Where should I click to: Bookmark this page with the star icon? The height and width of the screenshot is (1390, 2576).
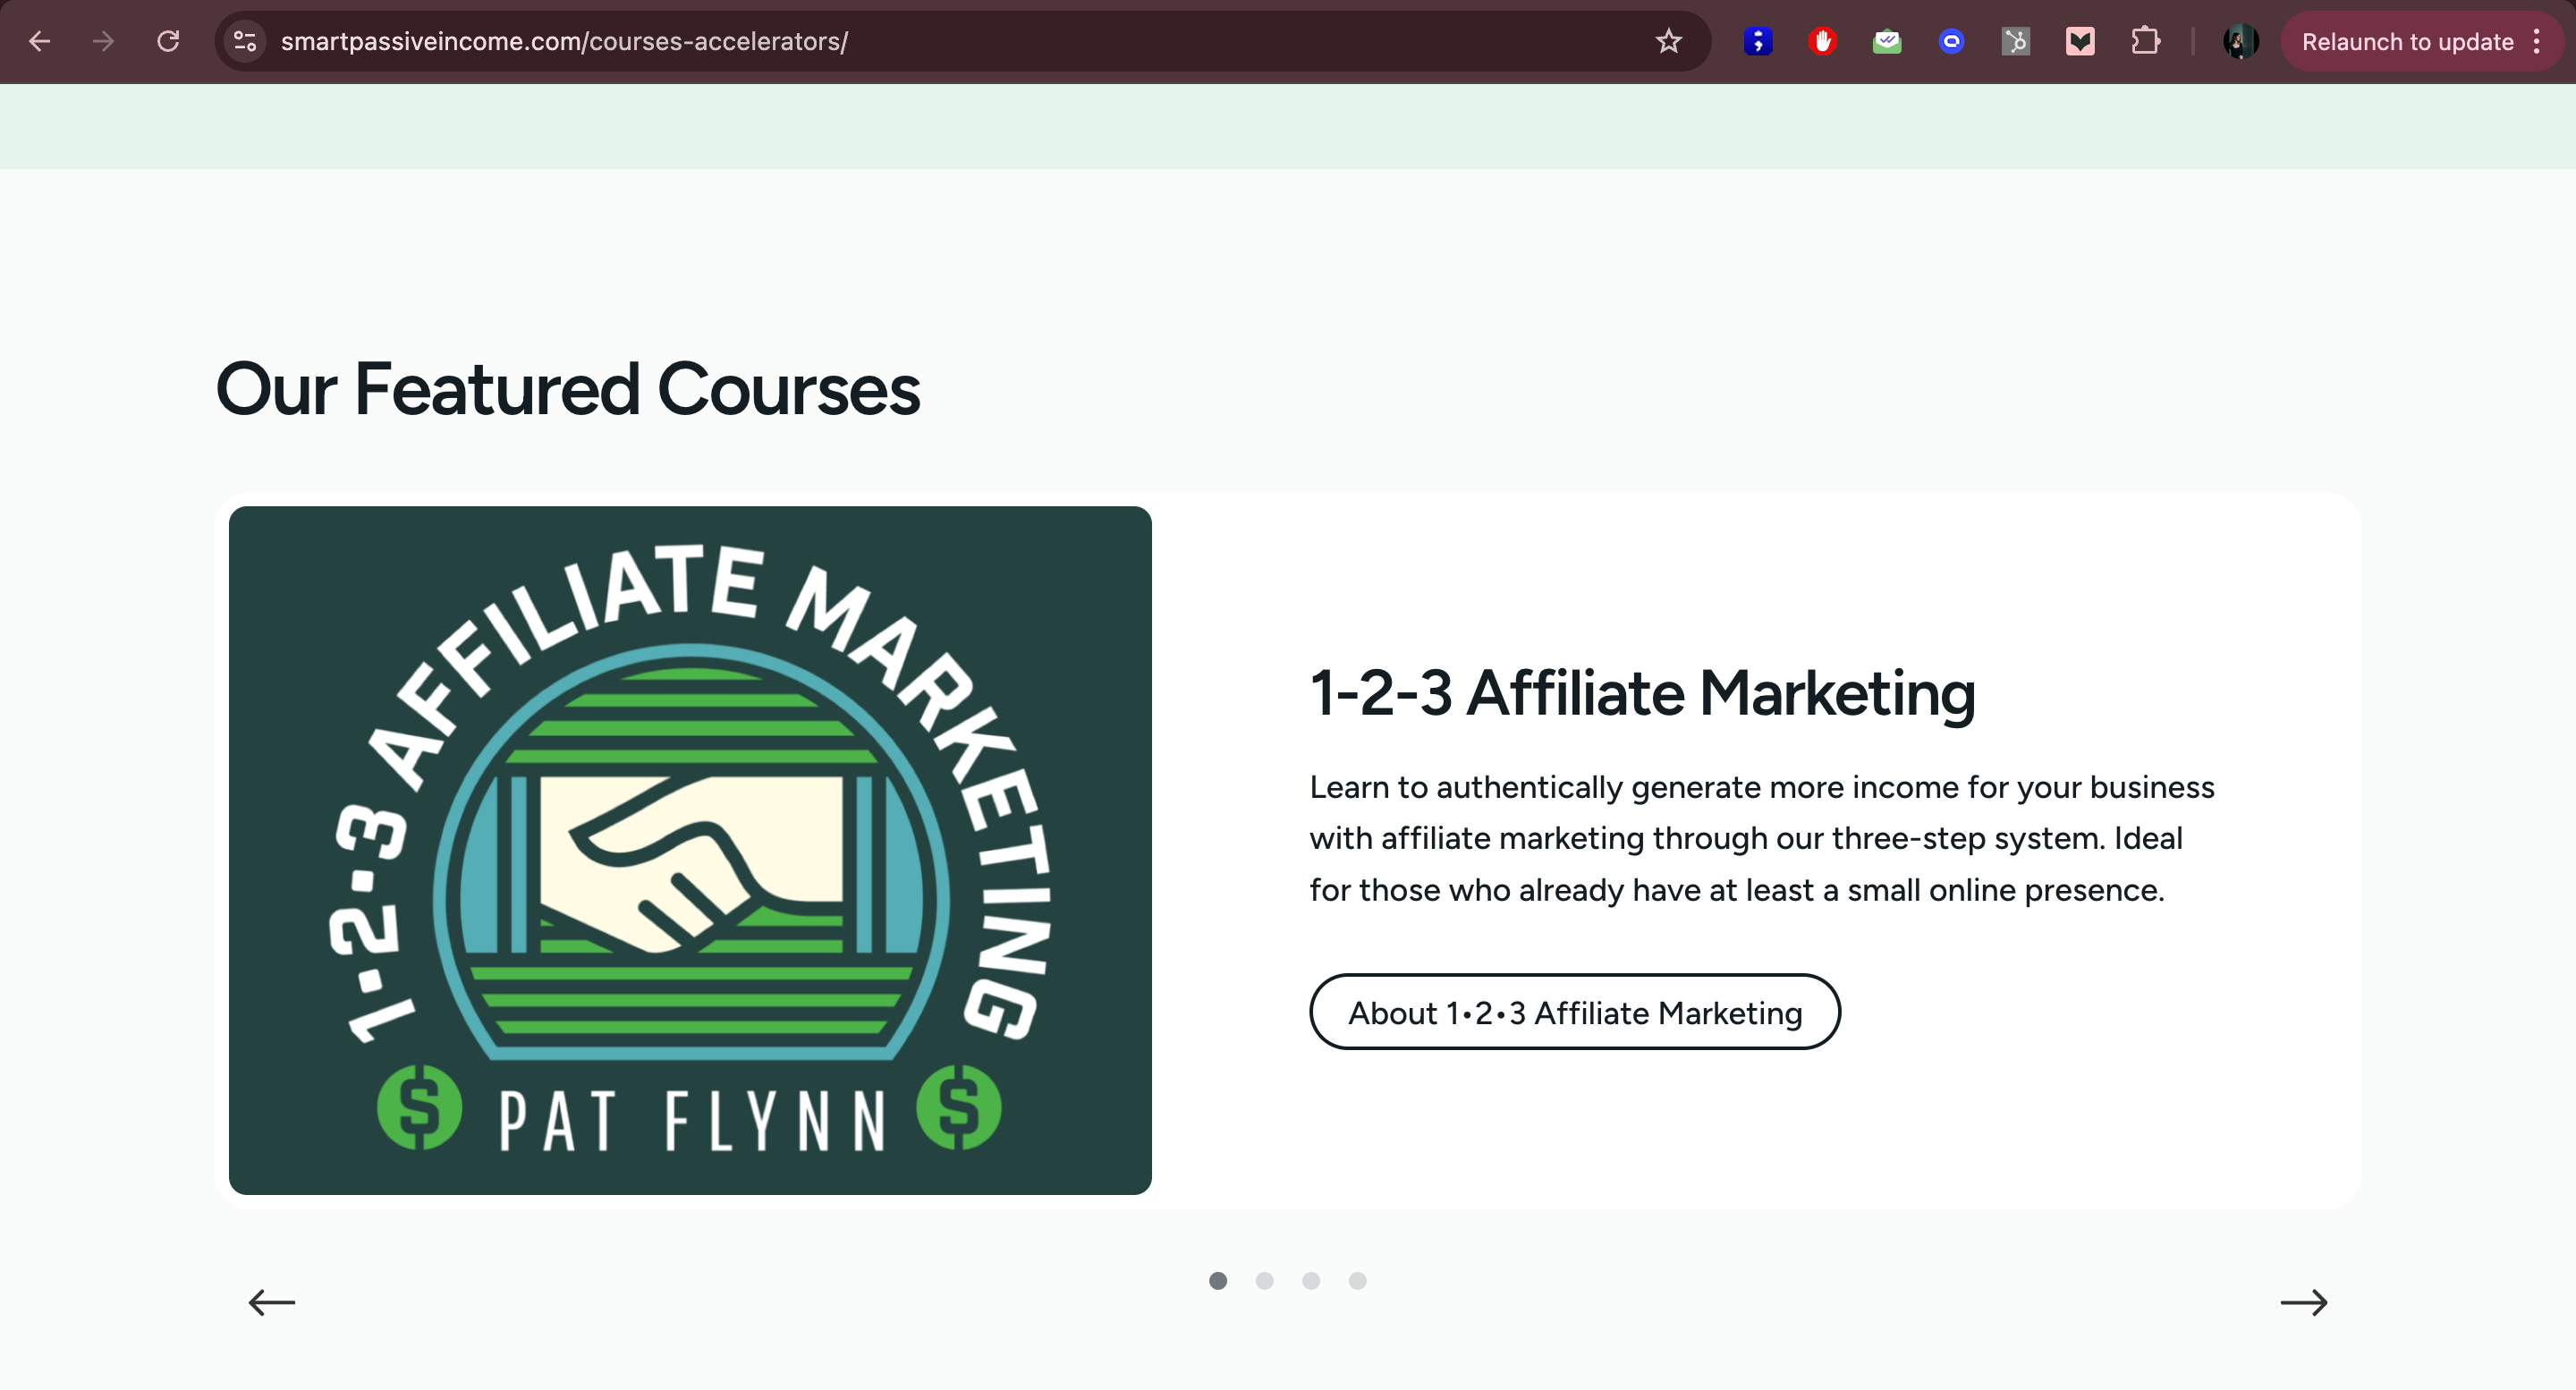pyautogui.click(x=1668, y=41)
